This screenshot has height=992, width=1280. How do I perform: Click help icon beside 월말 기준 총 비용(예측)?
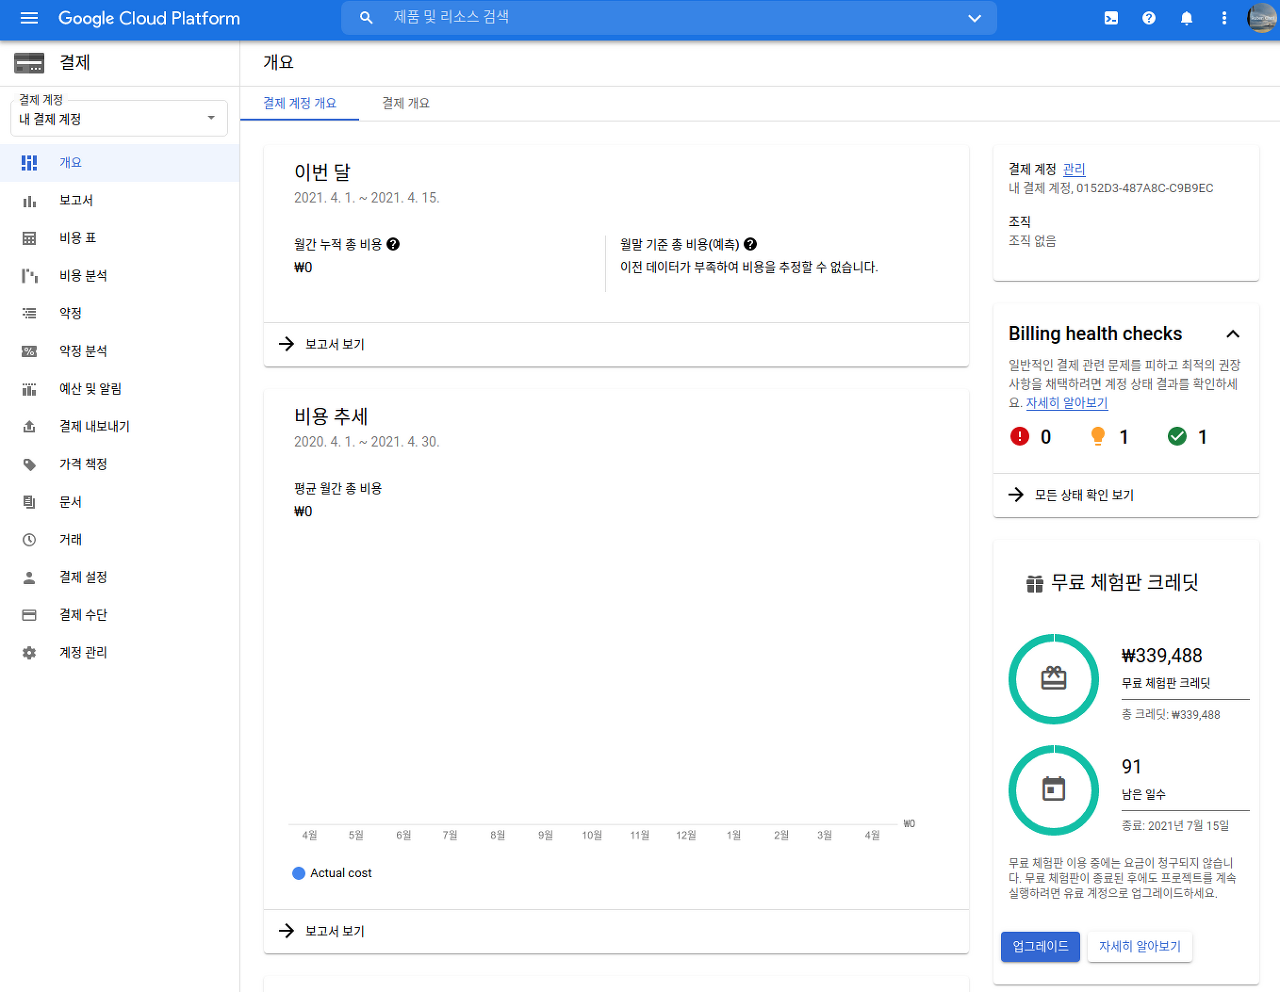750,244
